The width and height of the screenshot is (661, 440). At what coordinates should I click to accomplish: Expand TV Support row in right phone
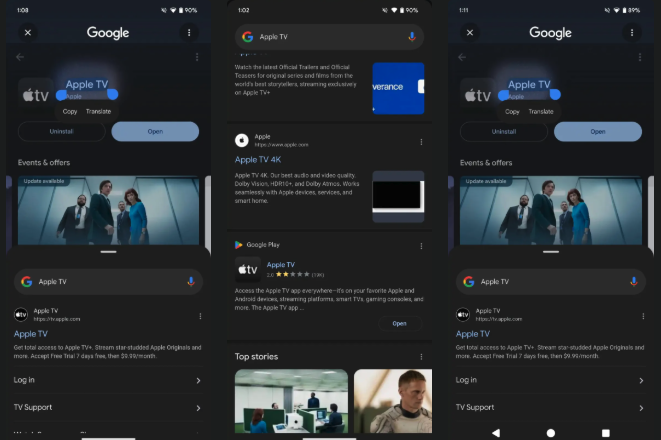pyautogui.click(x=550, y=408)
